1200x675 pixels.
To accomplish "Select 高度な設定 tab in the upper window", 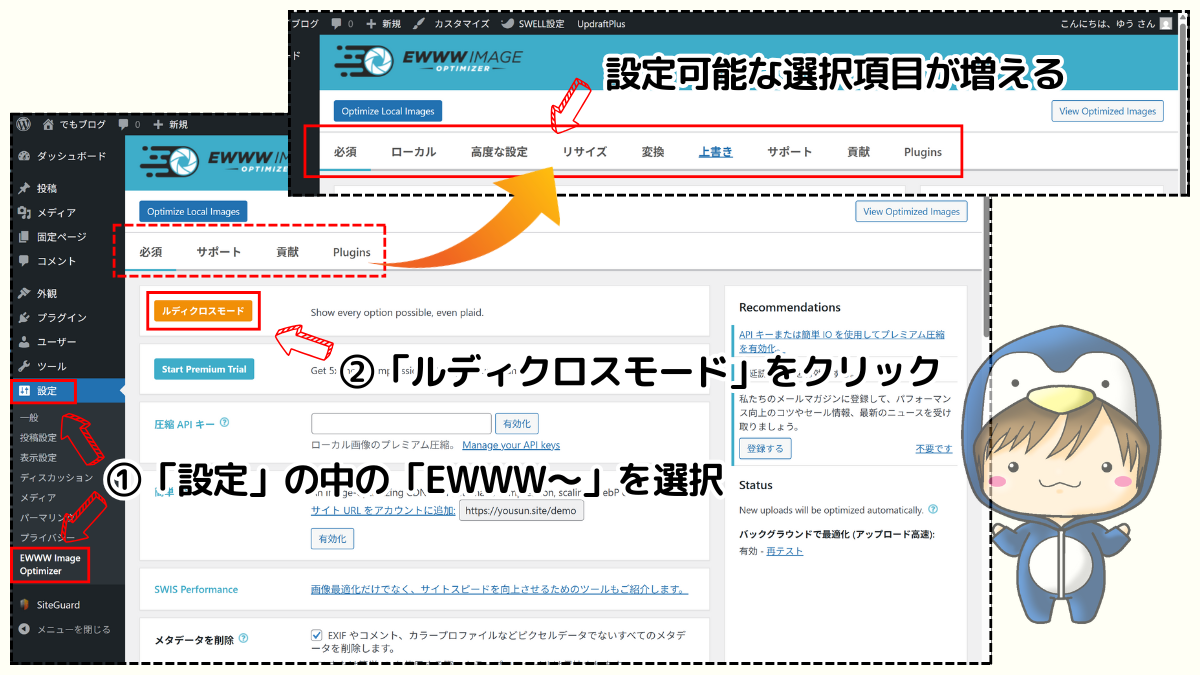I will [499, 152].
